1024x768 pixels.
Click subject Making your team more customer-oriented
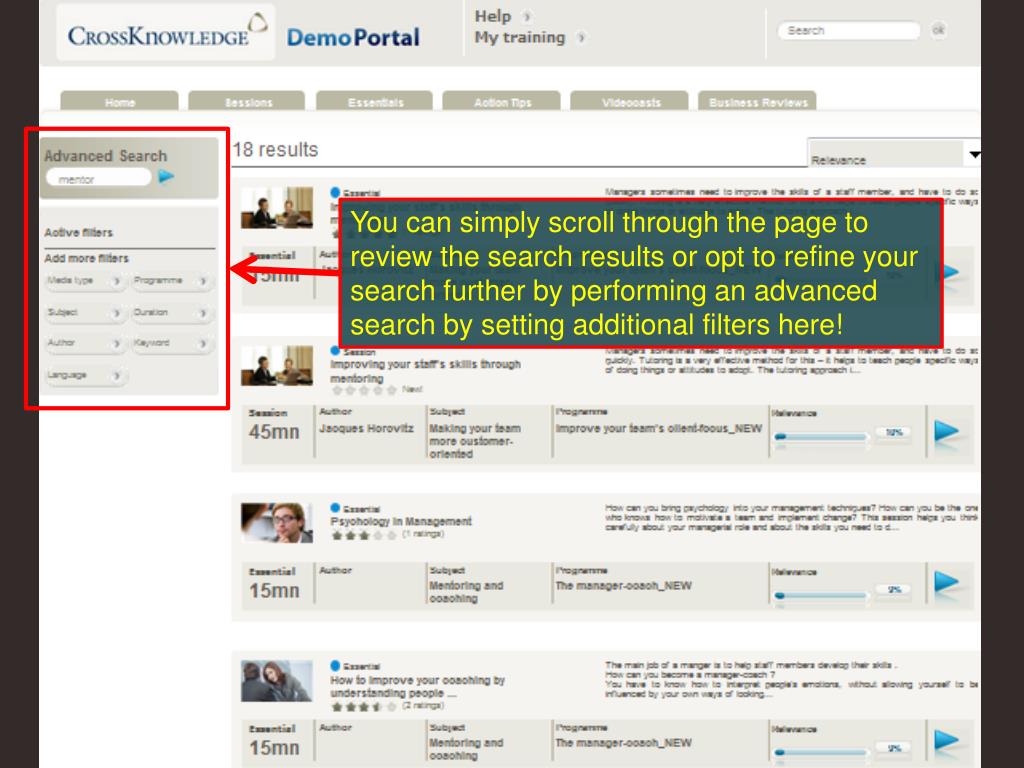coord(475,441)
